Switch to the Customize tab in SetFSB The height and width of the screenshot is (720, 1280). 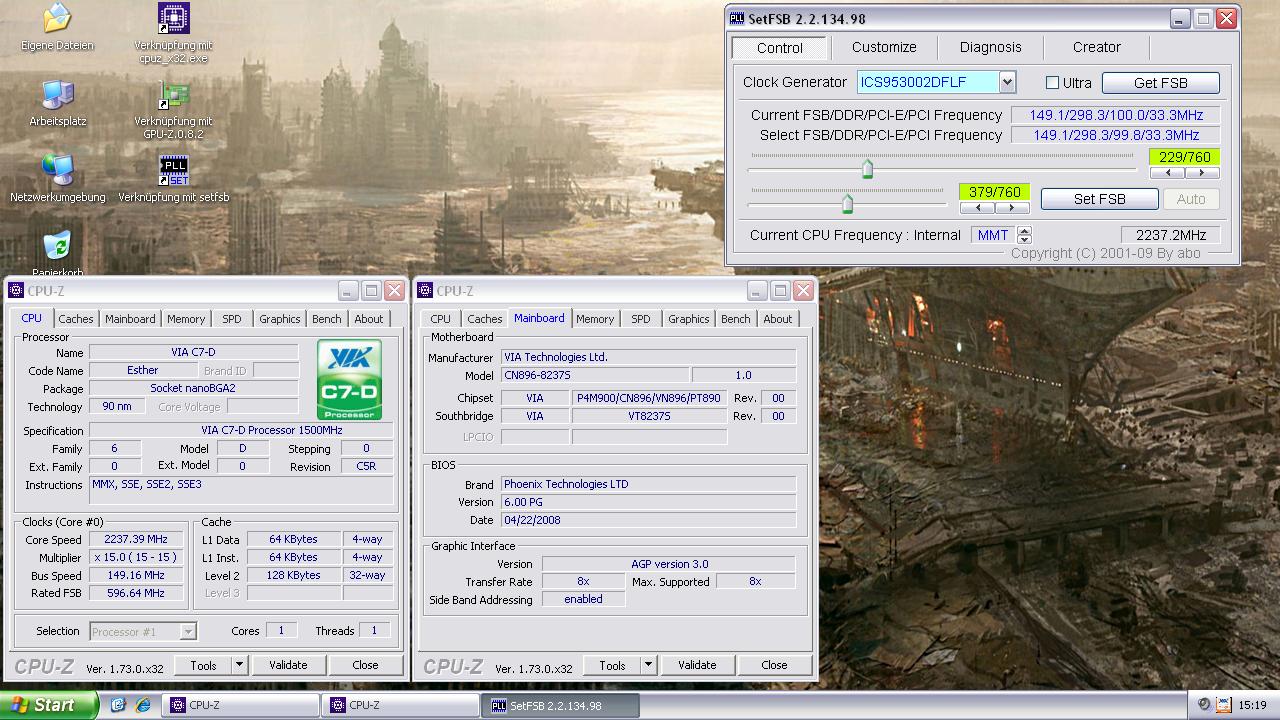pos(884,47)
